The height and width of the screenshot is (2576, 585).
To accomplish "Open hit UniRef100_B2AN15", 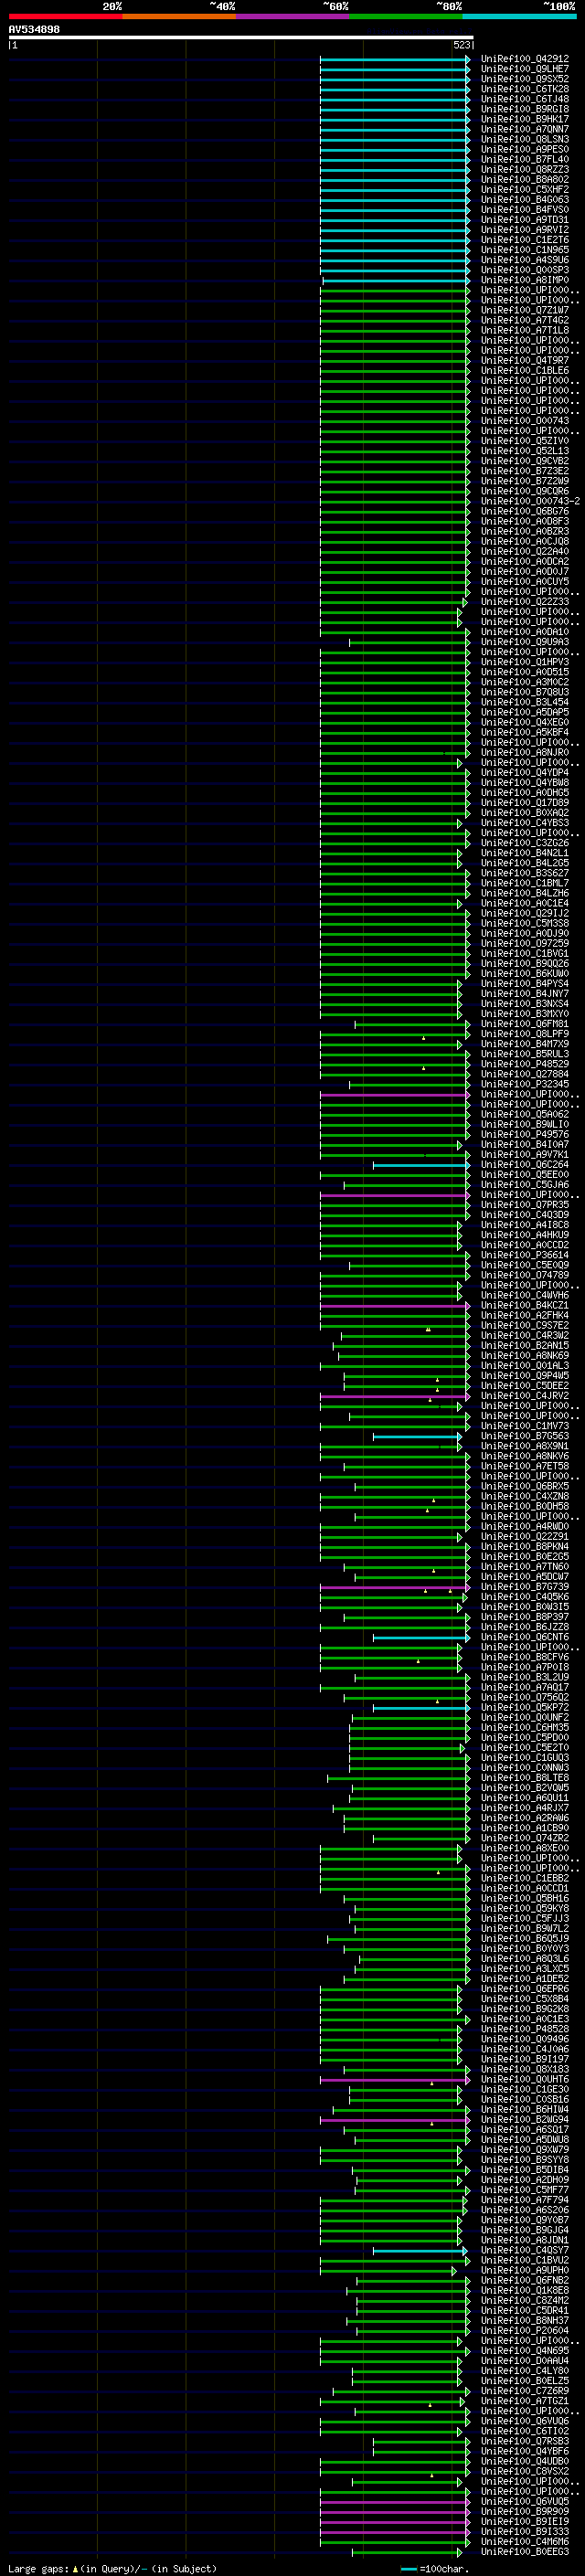I will tap(524, 1345).
